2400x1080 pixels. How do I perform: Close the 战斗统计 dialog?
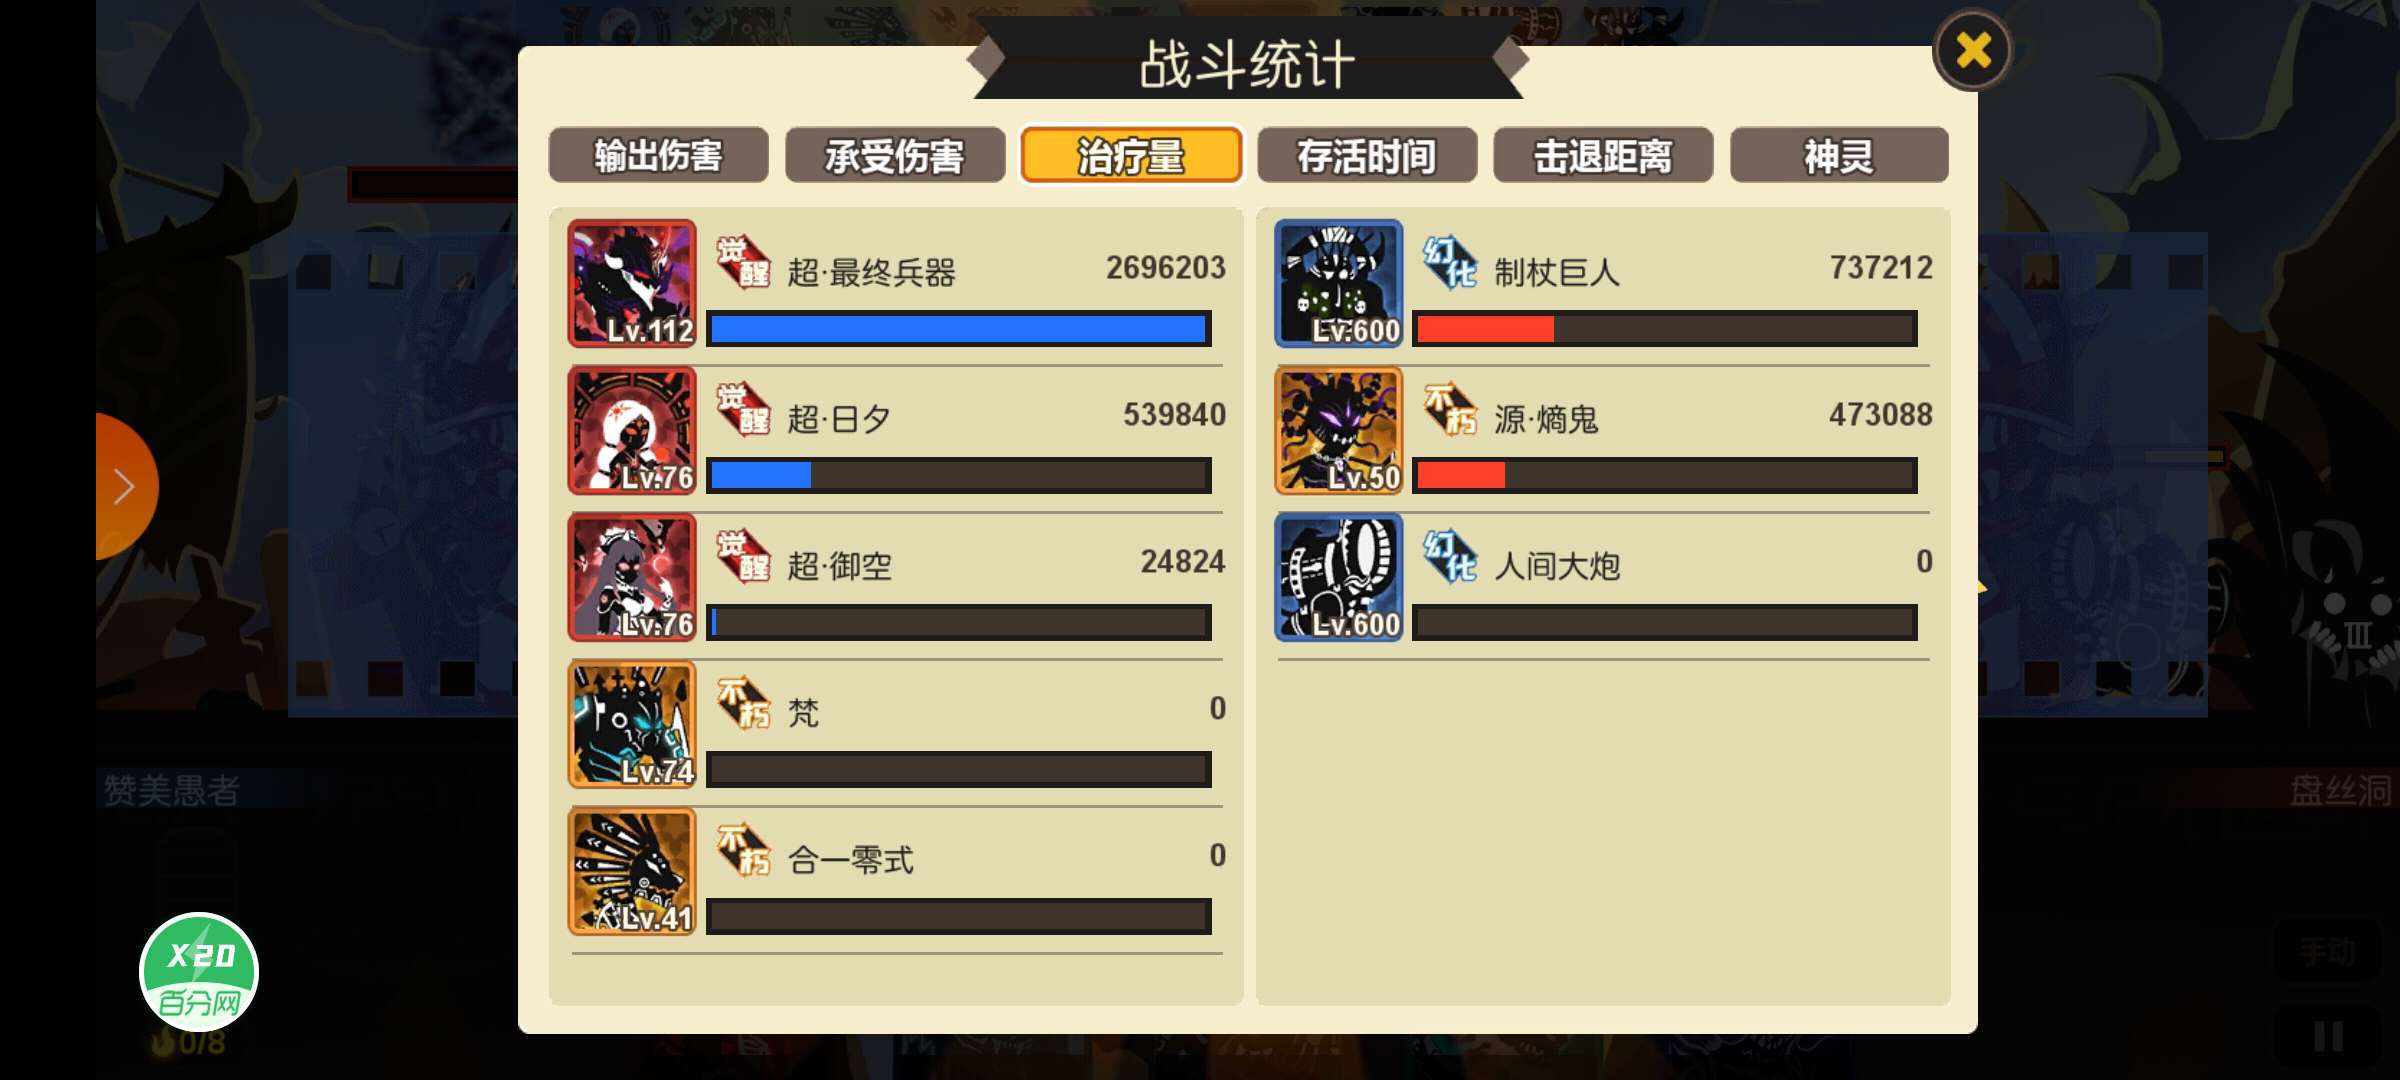1972,50
